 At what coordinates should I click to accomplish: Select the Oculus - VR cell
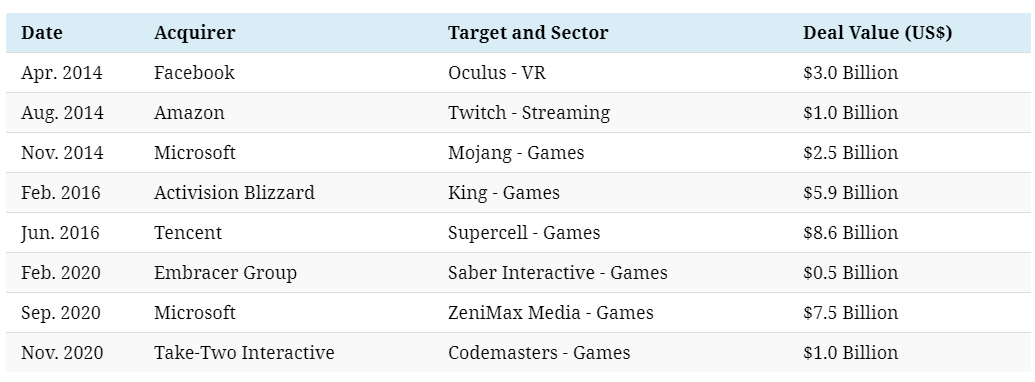point(497,73)
